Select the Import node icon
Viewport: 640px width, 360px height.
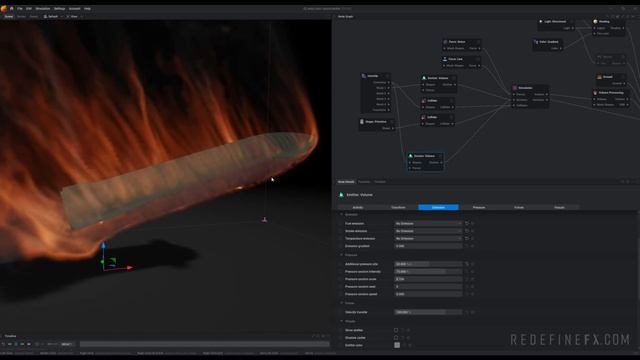point(364,76)
